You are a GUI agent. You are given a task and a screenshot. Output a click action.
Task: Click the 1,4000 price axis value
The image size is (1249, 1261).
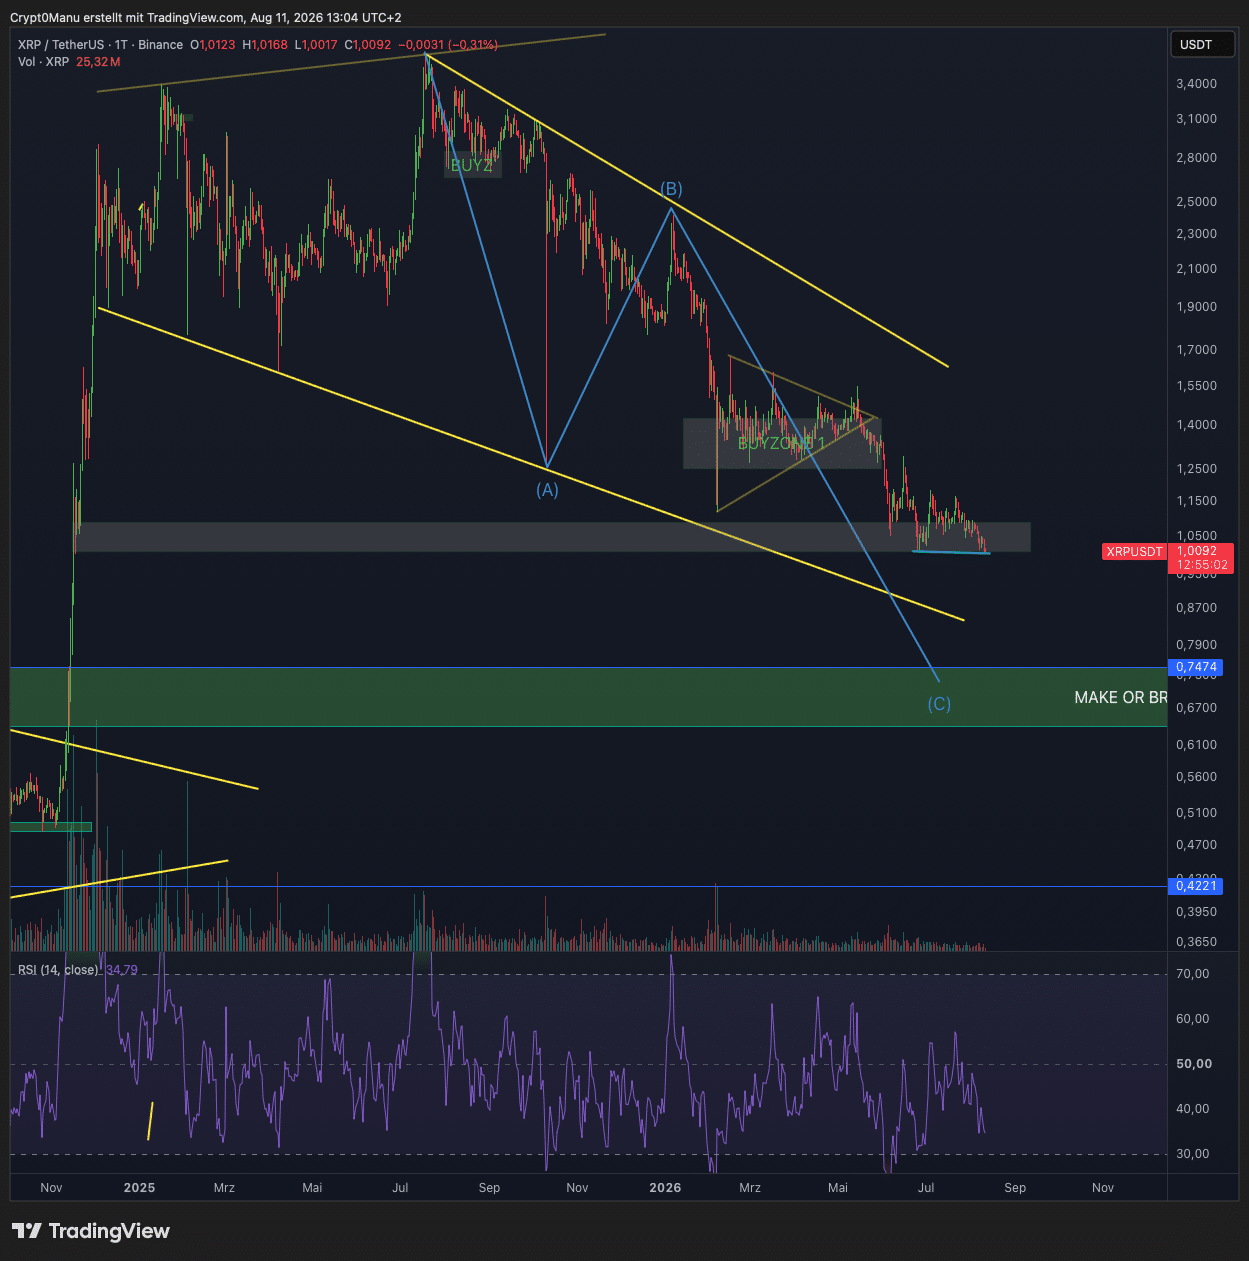tap(1197, 425)
